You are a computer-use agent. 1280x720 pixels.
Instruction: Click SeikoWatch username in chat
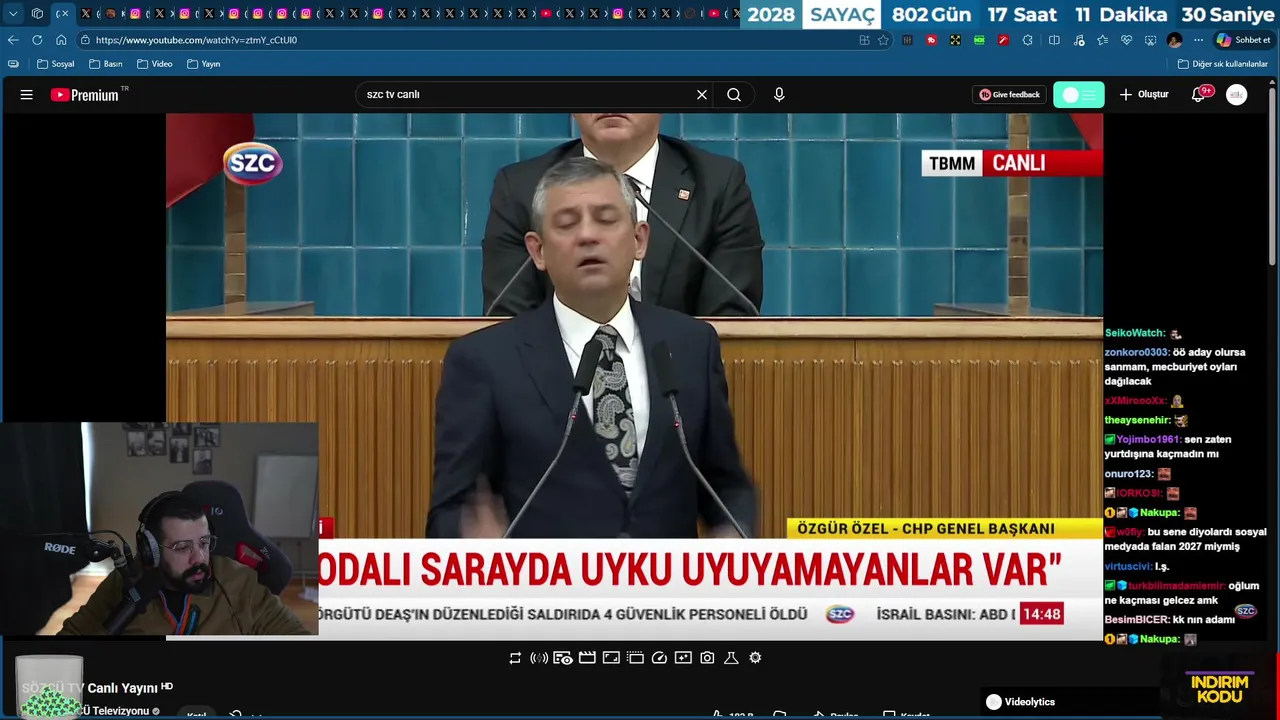1134,333
